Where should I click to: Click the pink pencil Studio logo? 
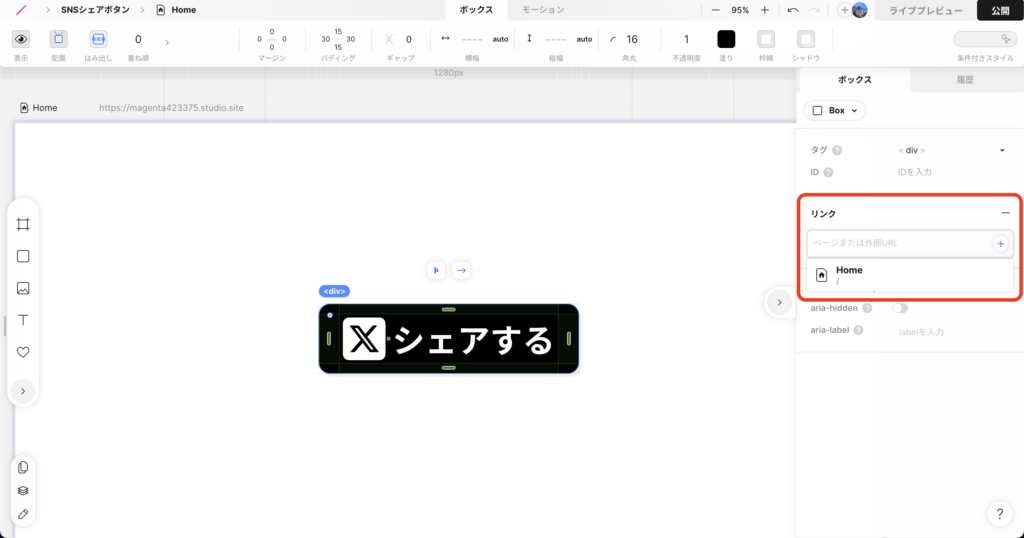[x=22, y=10]
